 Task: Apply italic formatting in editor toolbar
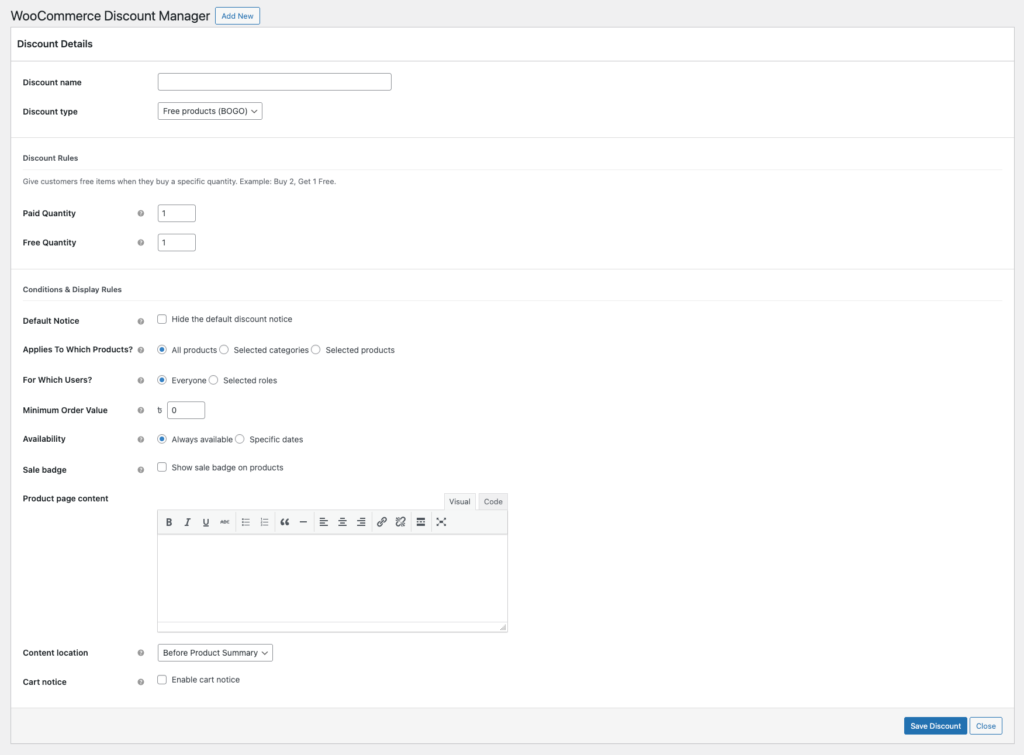tap(187, 522)
